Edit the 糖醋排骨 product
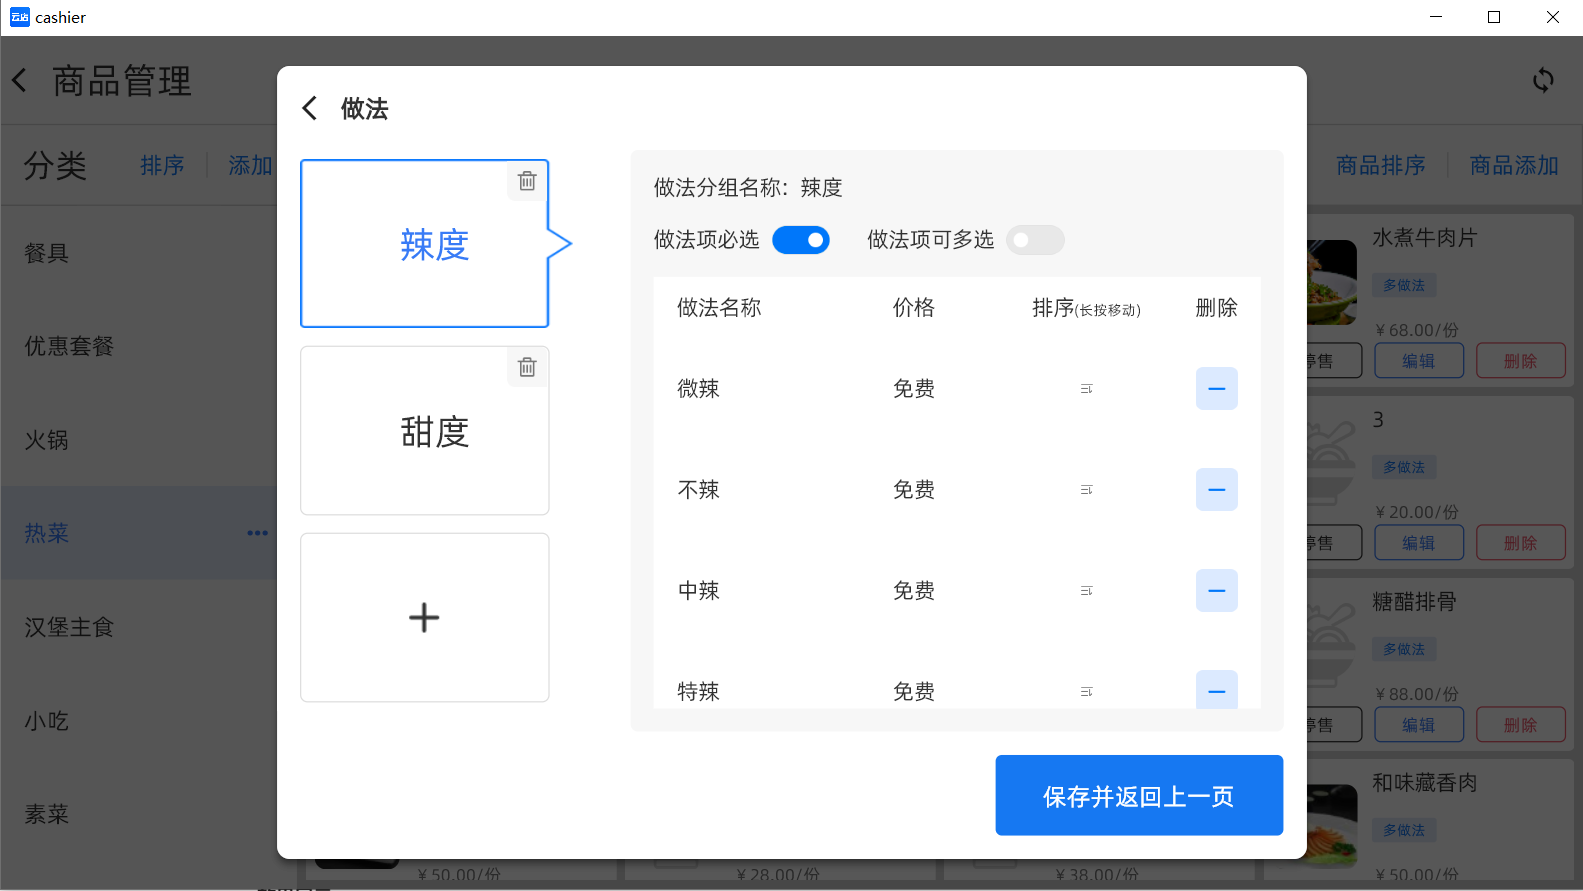 [1419, 725]
